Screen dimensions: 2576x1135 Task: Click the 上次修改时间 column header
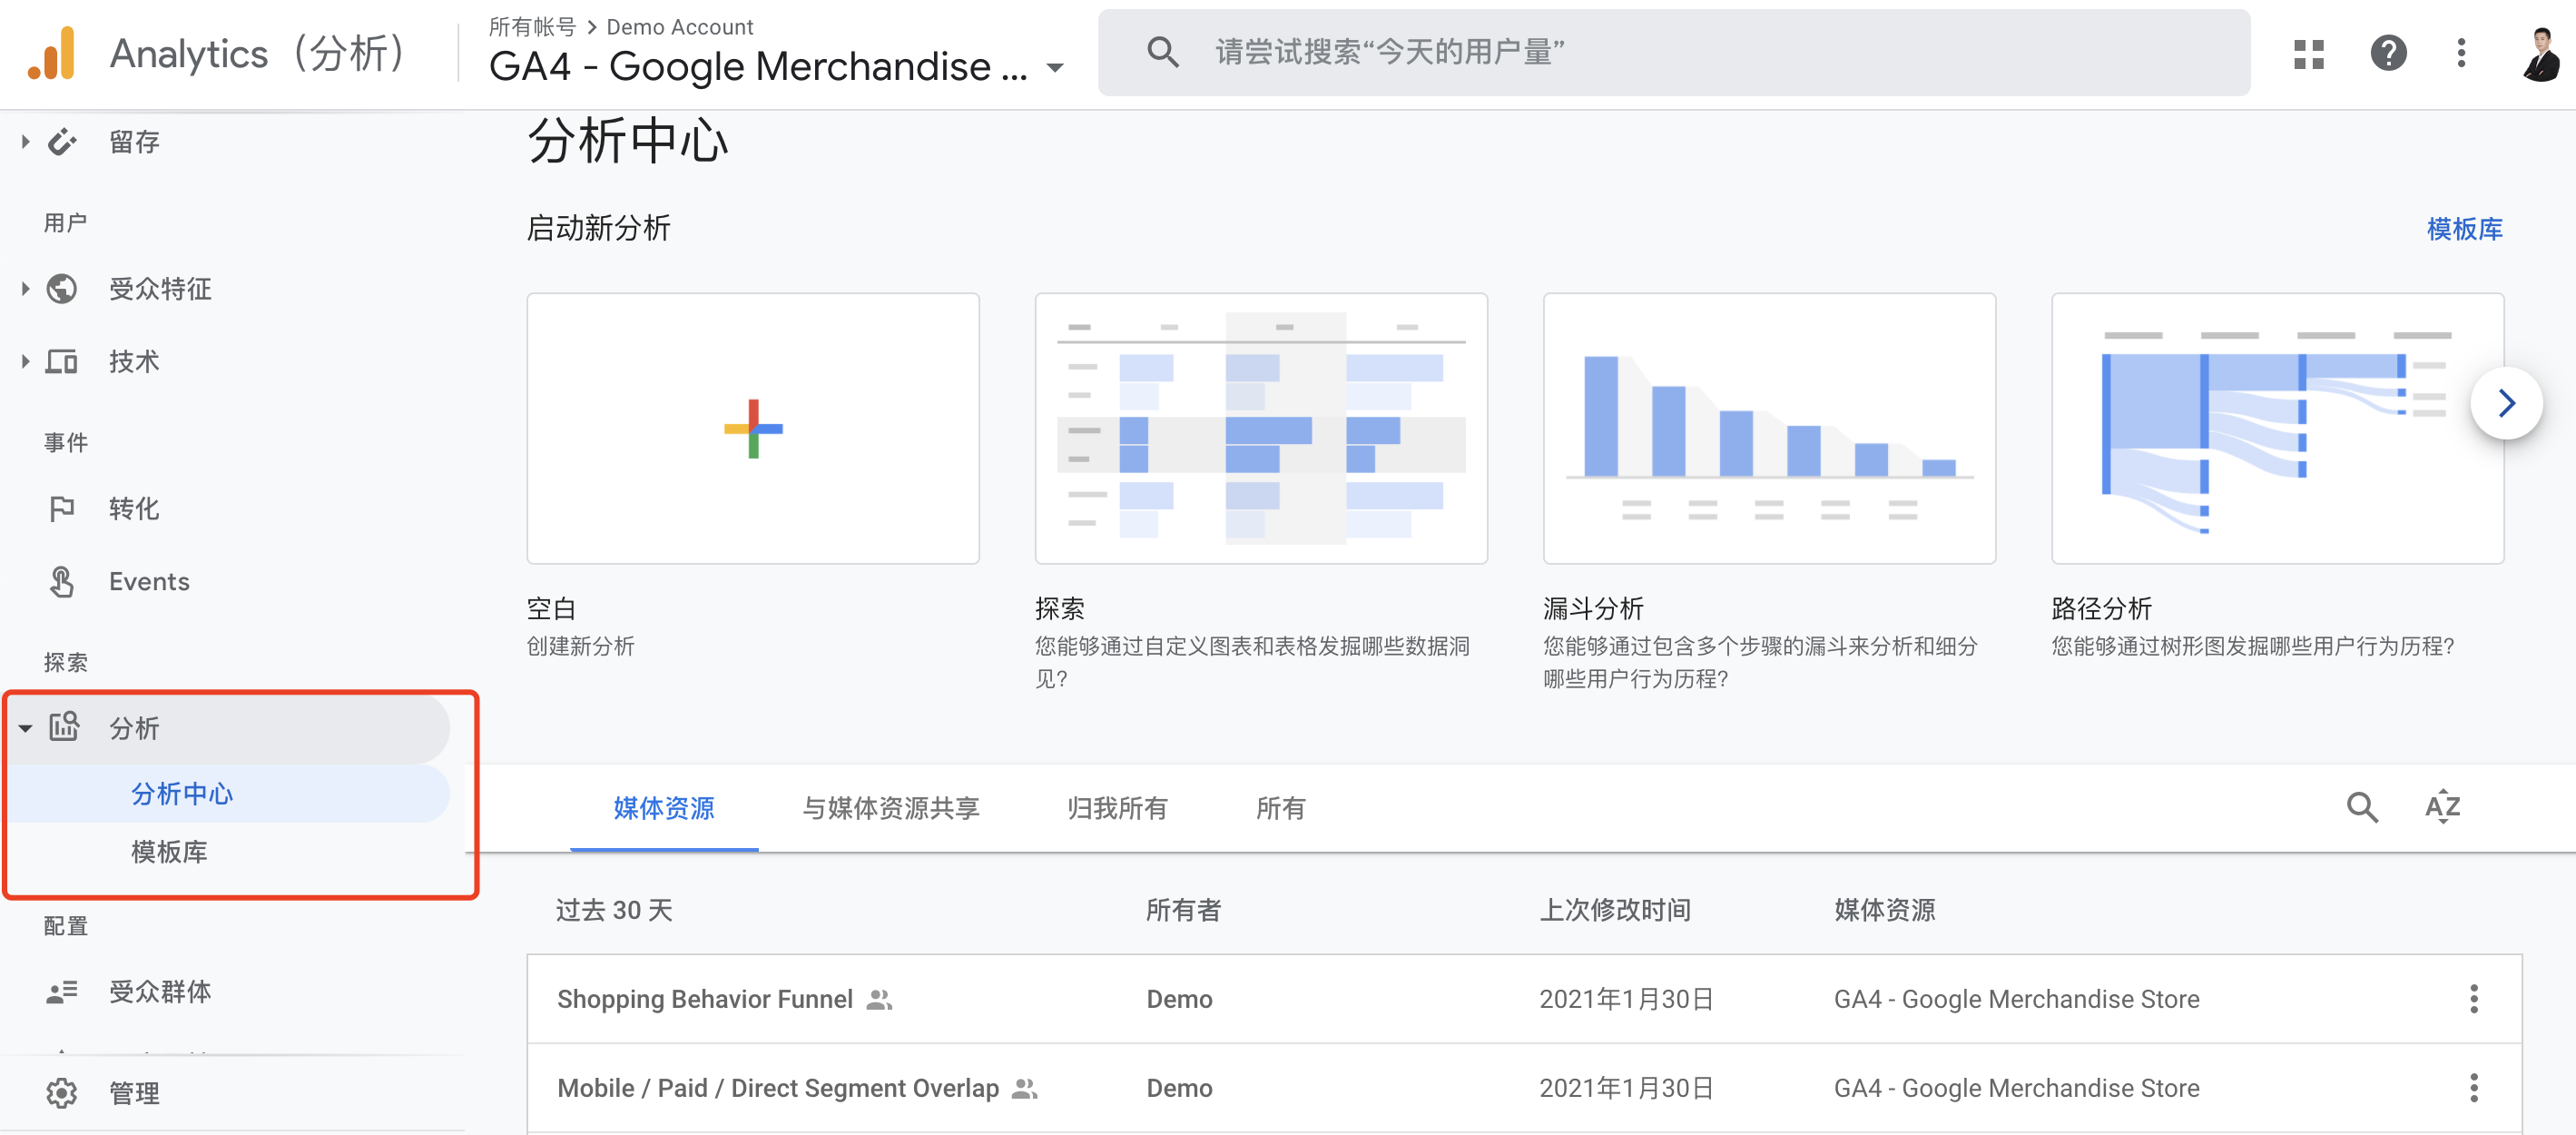(1615, 909)
